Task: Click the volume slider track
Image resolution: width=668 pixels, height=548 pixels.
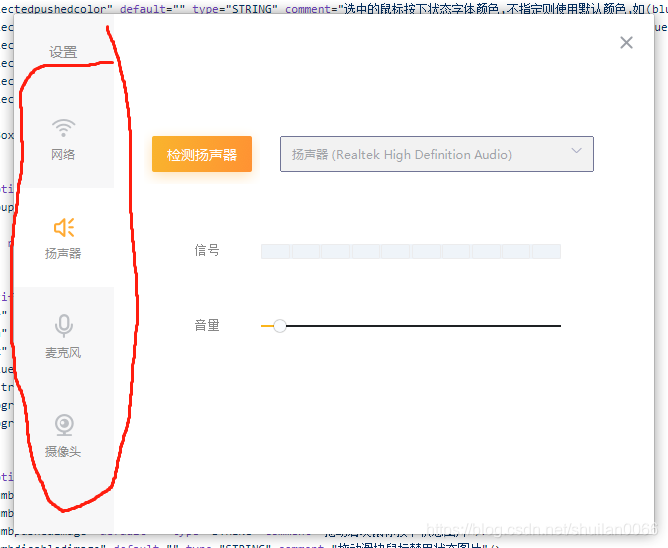Action: (411, 326)
